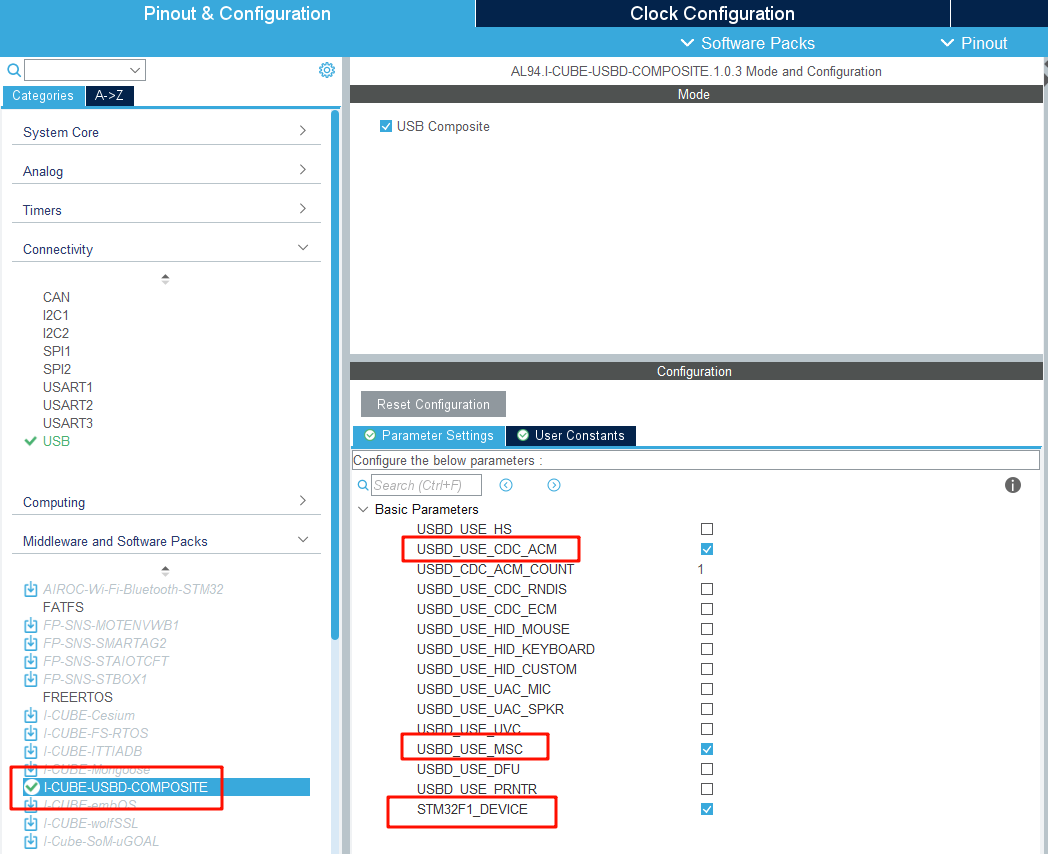Open the Software Packs dropdown
Viewport: 1048px width, 854px height.
[747, 43]
